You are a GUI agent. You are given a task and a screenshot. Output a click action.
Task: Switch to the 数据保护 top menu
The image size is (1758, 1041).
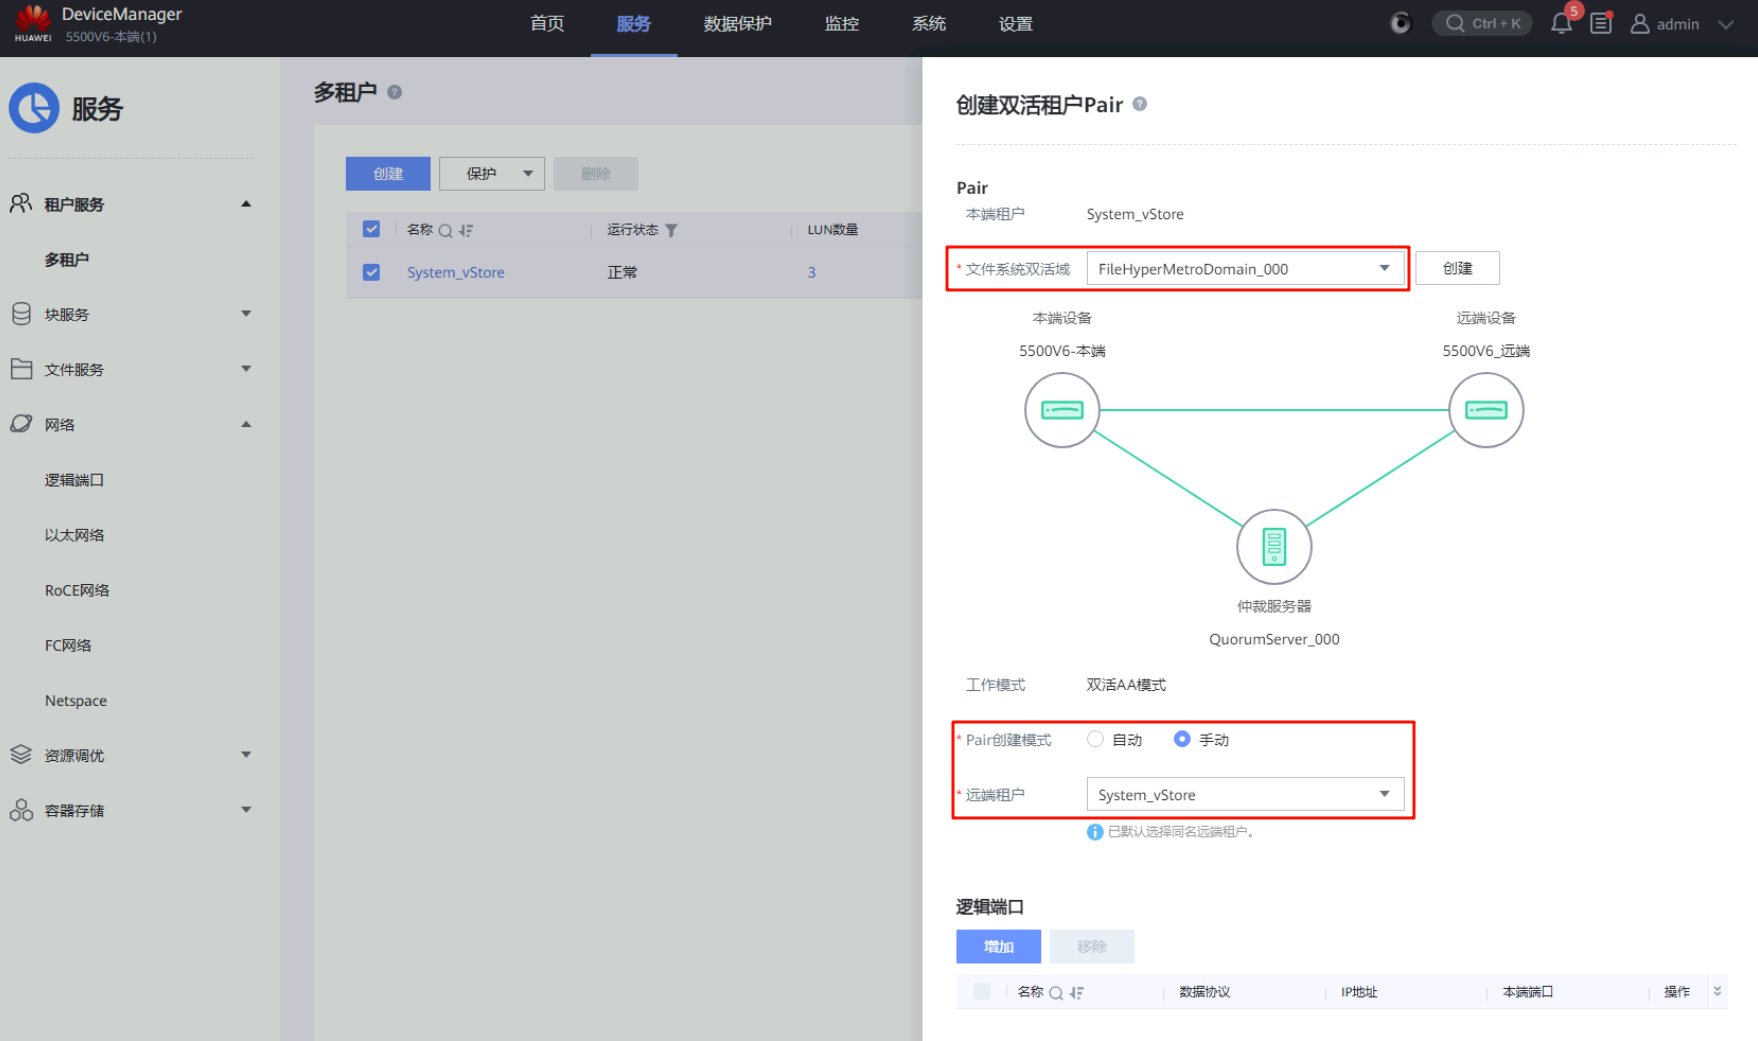tap(737, 24)
